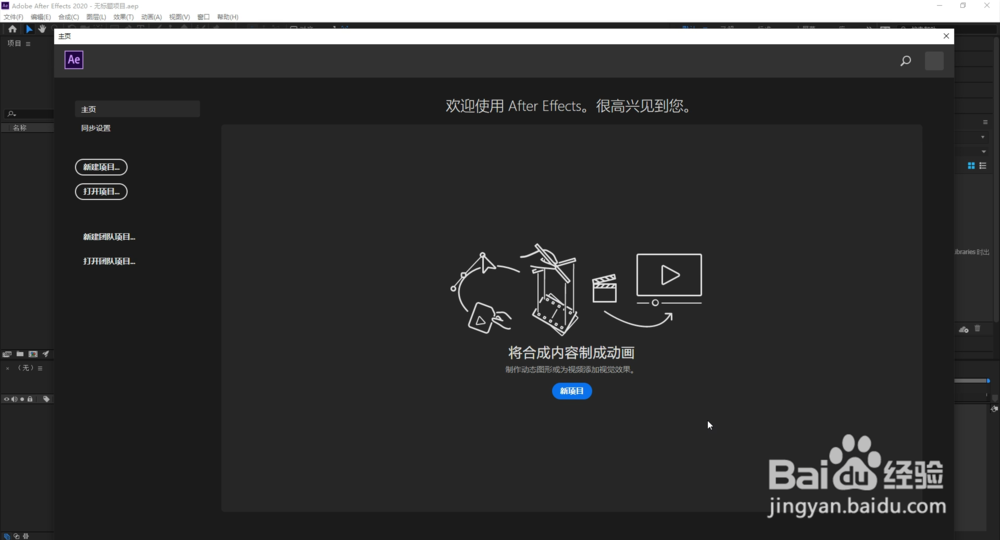Viewport: 1000px width, 540px height.
Task: Select the Selection arrow tool
Action: point(29,29)
